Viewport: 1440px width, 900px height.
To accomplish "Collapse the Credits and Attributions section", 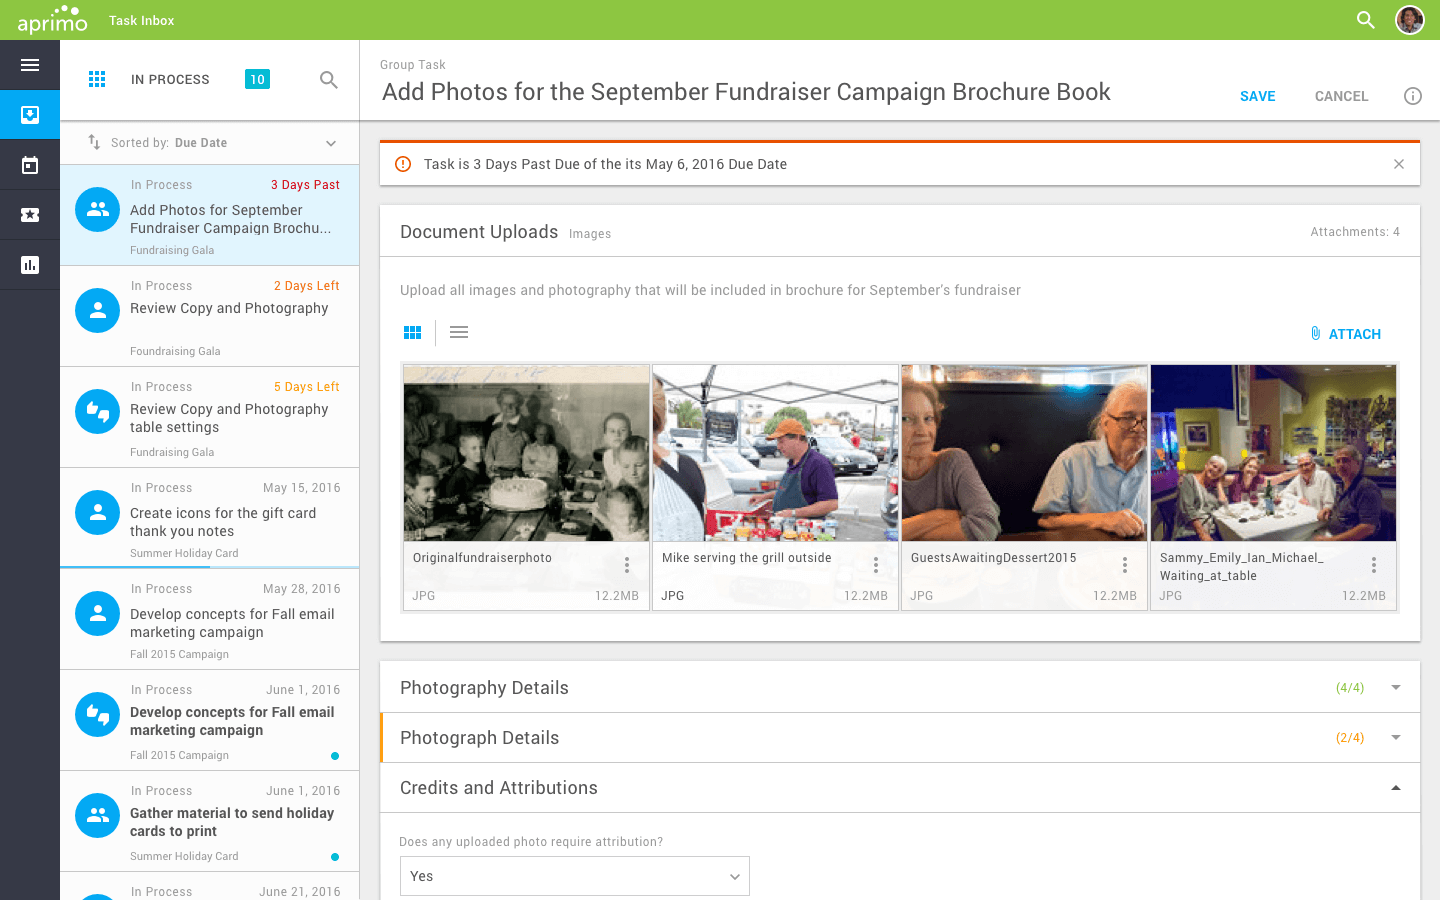I will [1396, 788].
